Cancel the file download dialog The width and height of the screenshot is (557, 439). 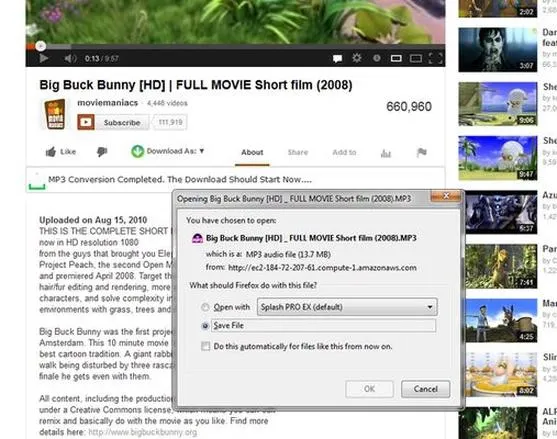[x=426, y=389]
